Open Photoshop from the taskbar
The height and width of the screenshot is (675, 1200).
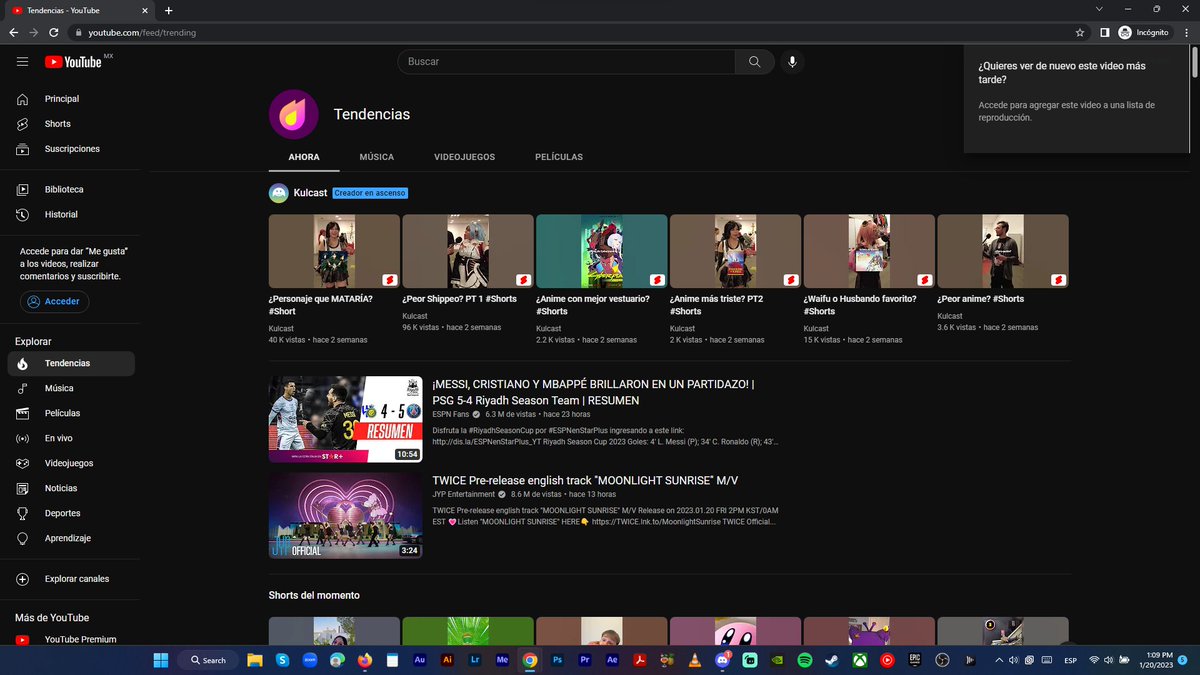point(557,660)
